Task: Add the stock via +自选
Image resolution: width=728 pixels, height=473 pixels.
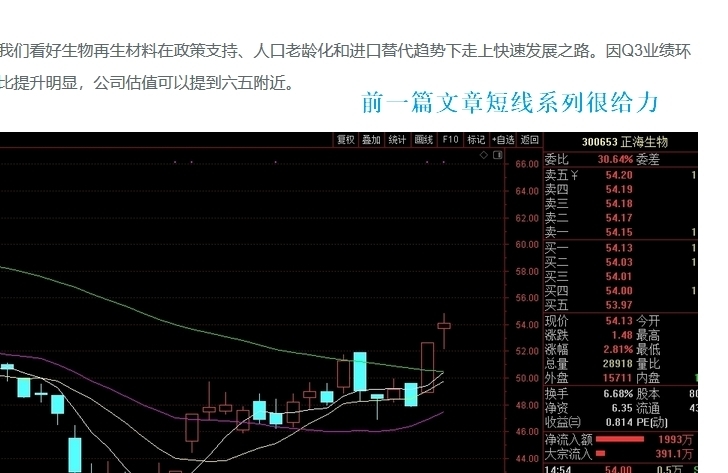Action: pos(502,140)
